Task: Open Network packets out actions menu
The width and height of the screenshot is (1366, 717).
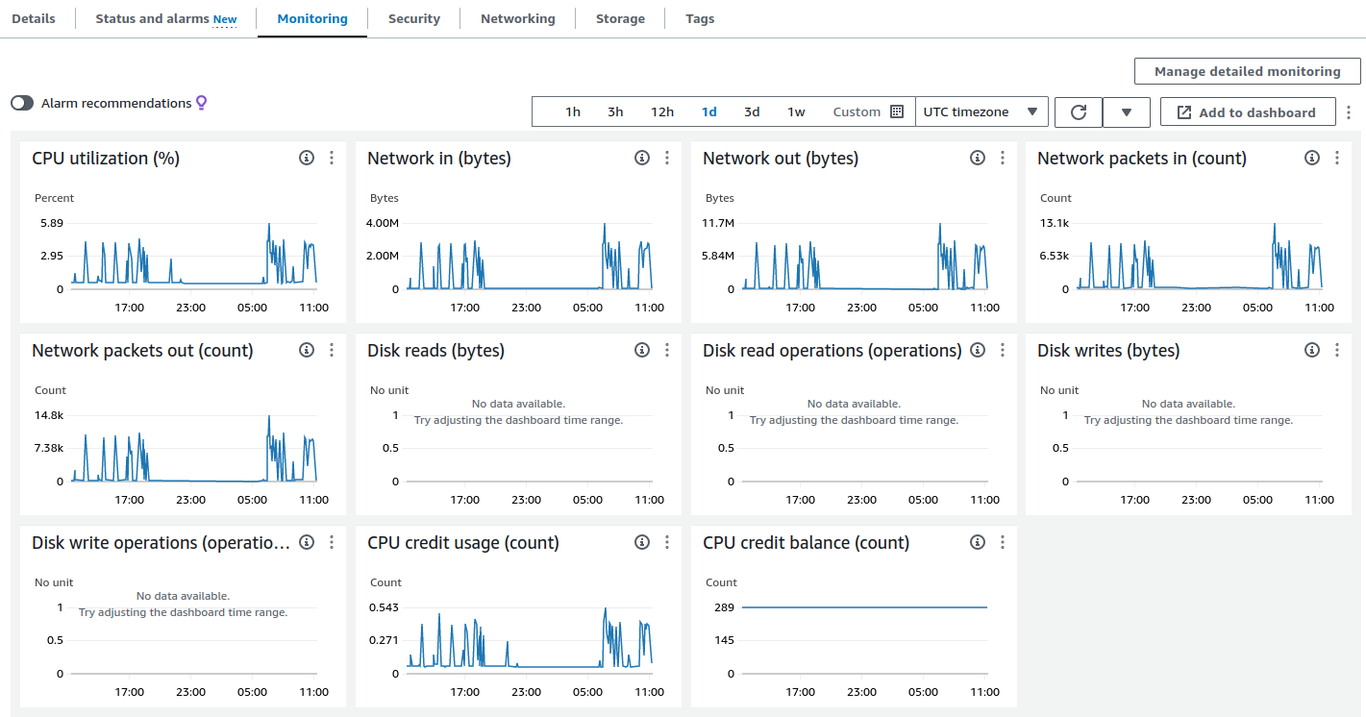Action: click(x=332, y=350)
